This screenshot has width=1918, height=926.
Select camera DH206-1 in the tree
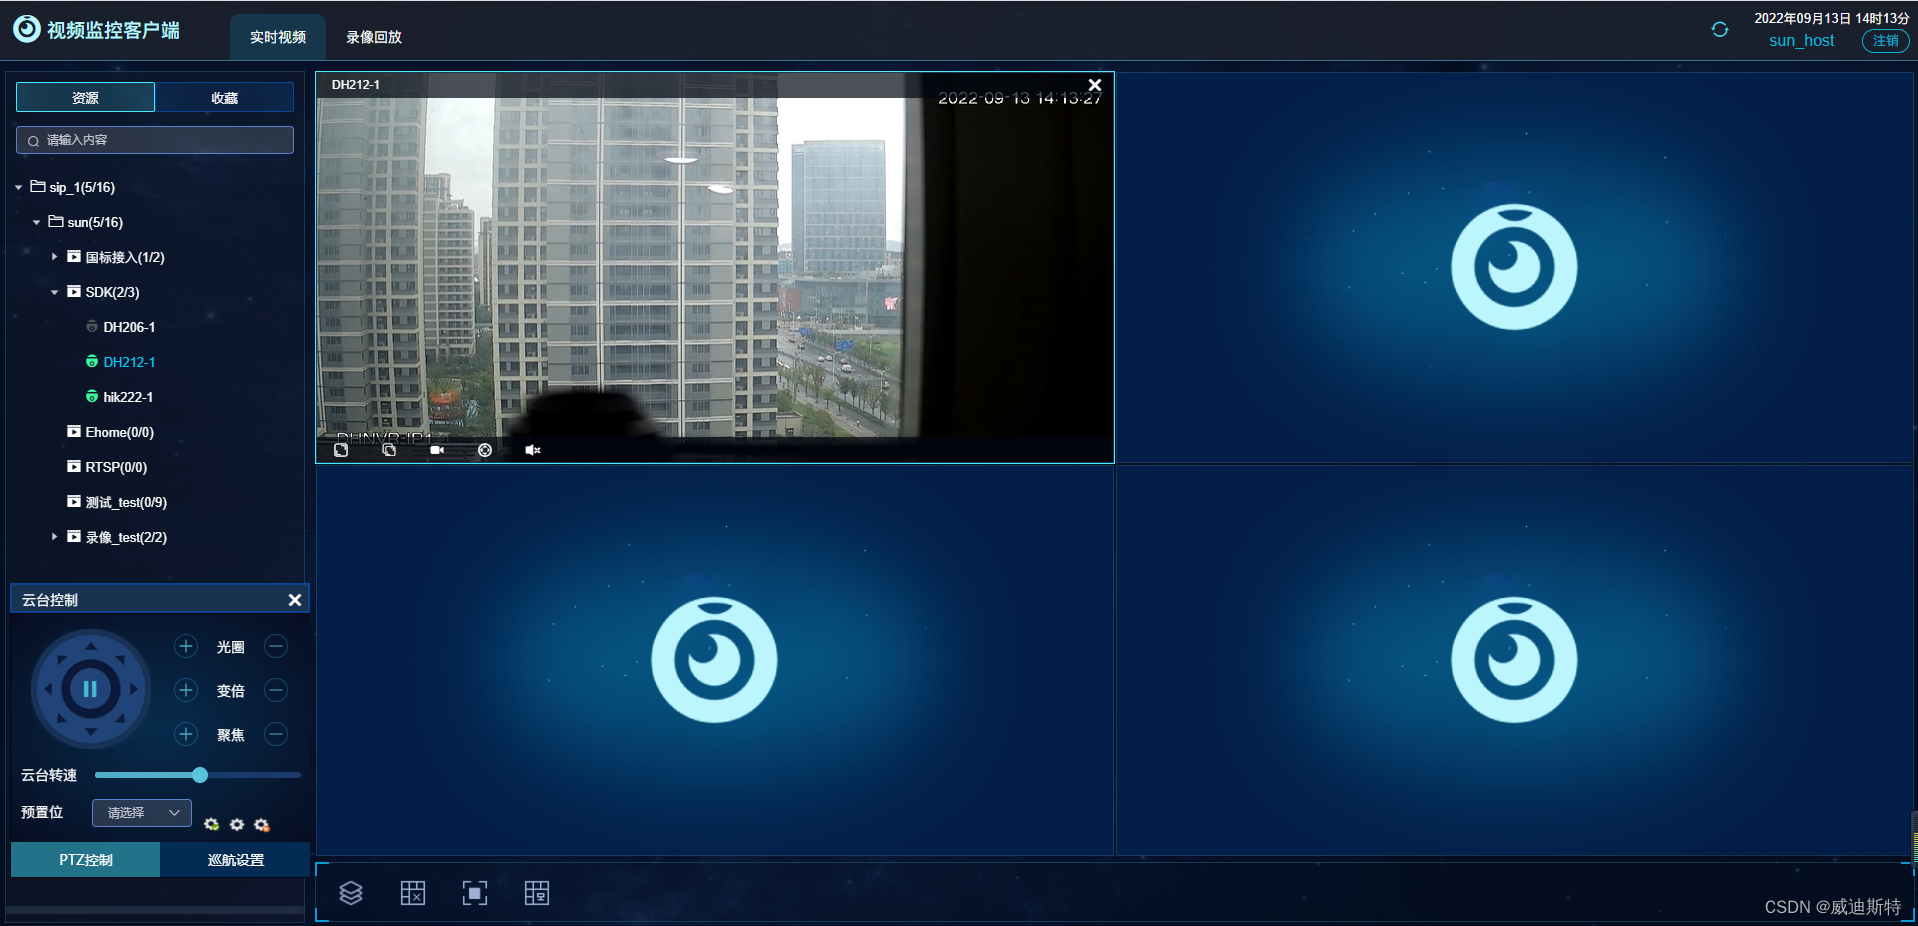pyautogui.click(x=129, y=327)
